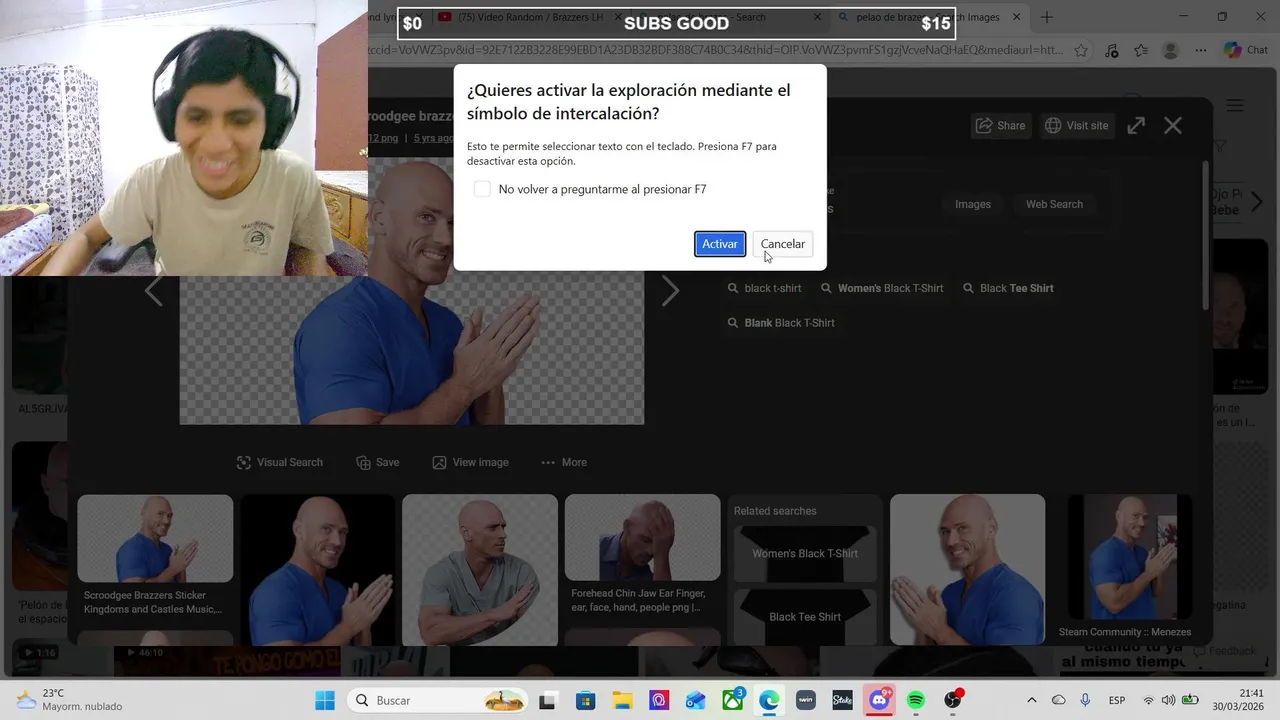This screenshot has height=720, width=1280.
Task: Click the Buscar taskbar search box
Action: pos(438,700)
